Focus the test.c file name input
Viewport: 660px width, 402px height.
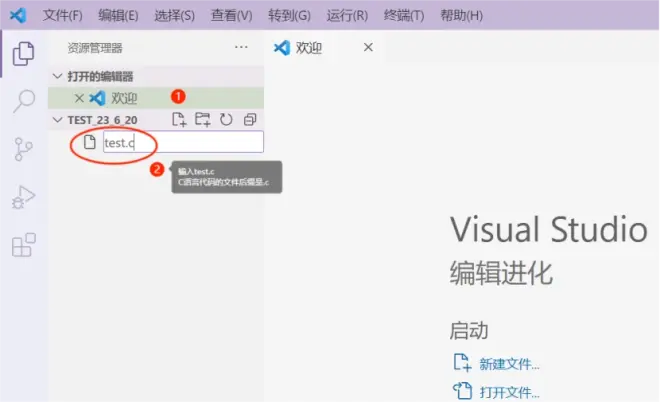[183, 142]
